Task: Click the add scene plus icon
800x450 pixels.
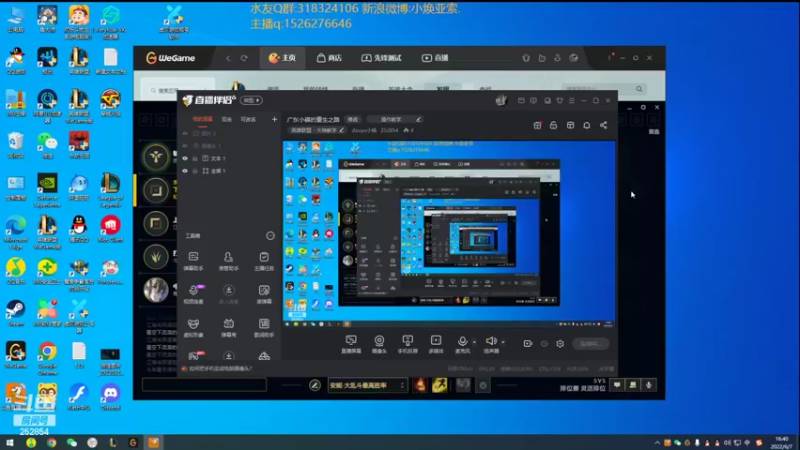Action: (x=274, y=119)
